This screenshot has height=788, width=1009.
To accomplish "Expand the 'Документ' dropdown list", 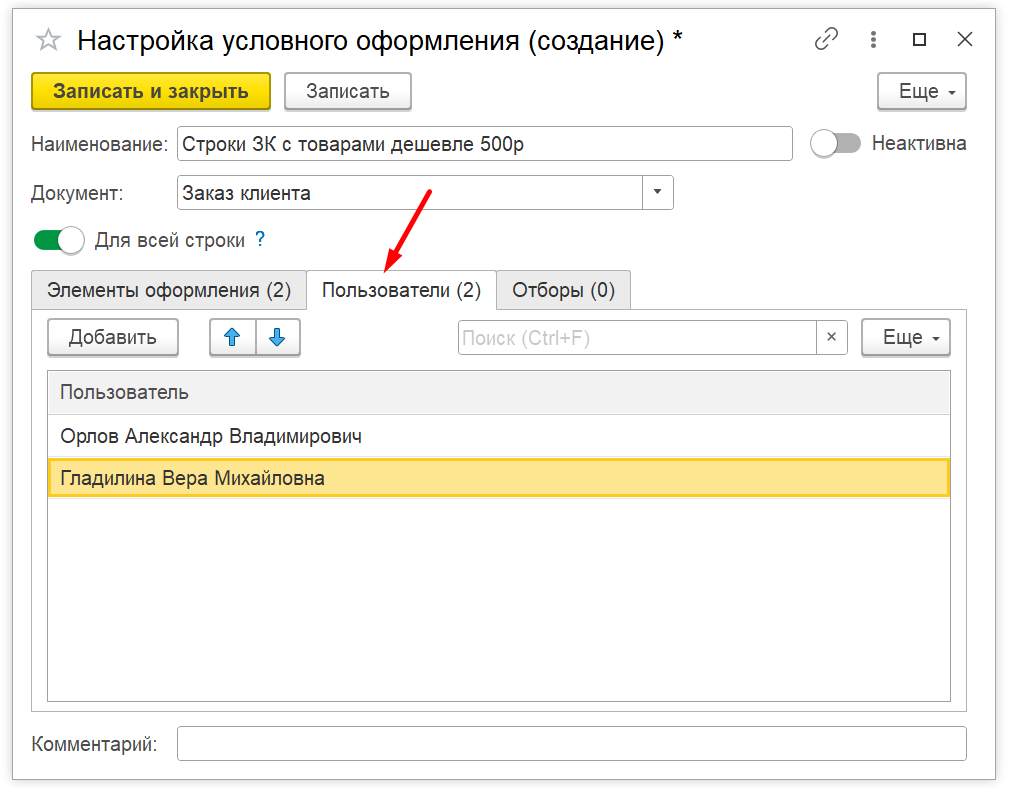I will pos(657,192).
